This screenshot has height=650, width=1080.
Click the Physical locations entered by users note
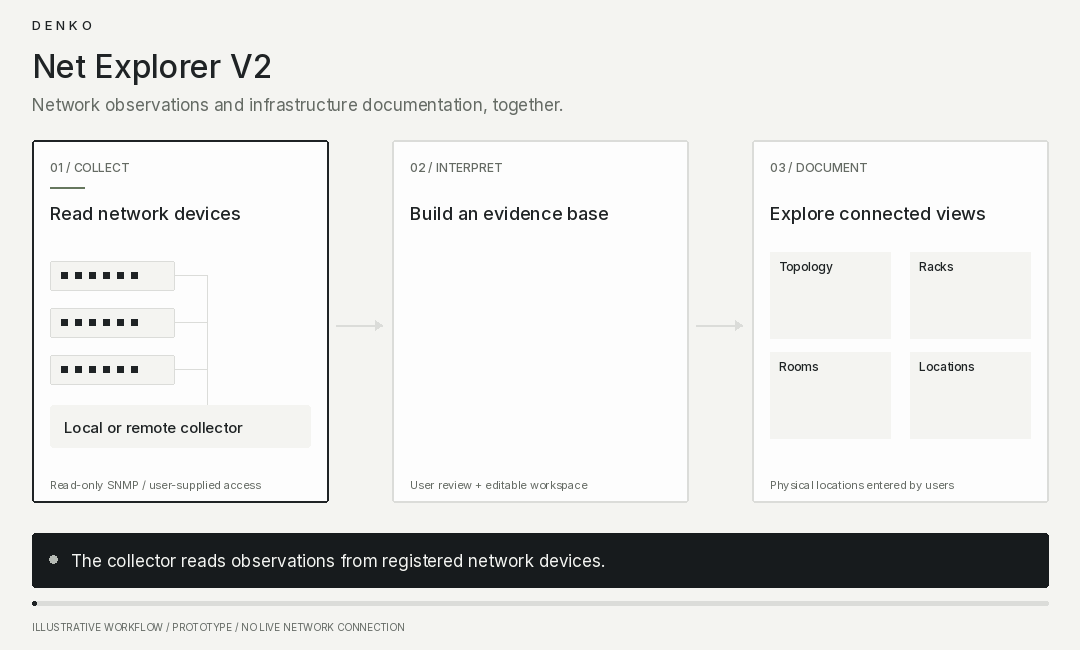[862, 485]
